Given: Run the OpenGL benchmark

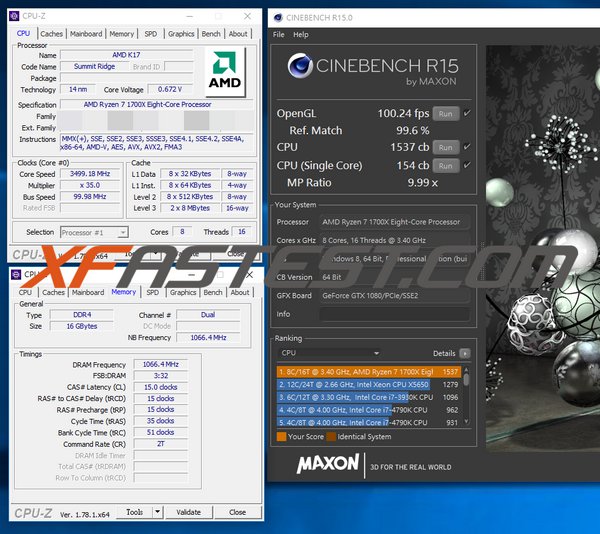Looking at the screenshot, I should [x=446, y=114].
